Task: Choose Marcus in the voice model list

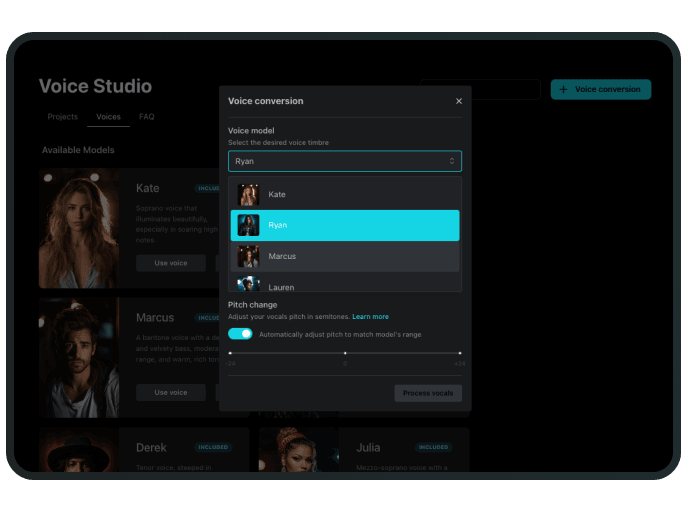Action: coord(345,257)
